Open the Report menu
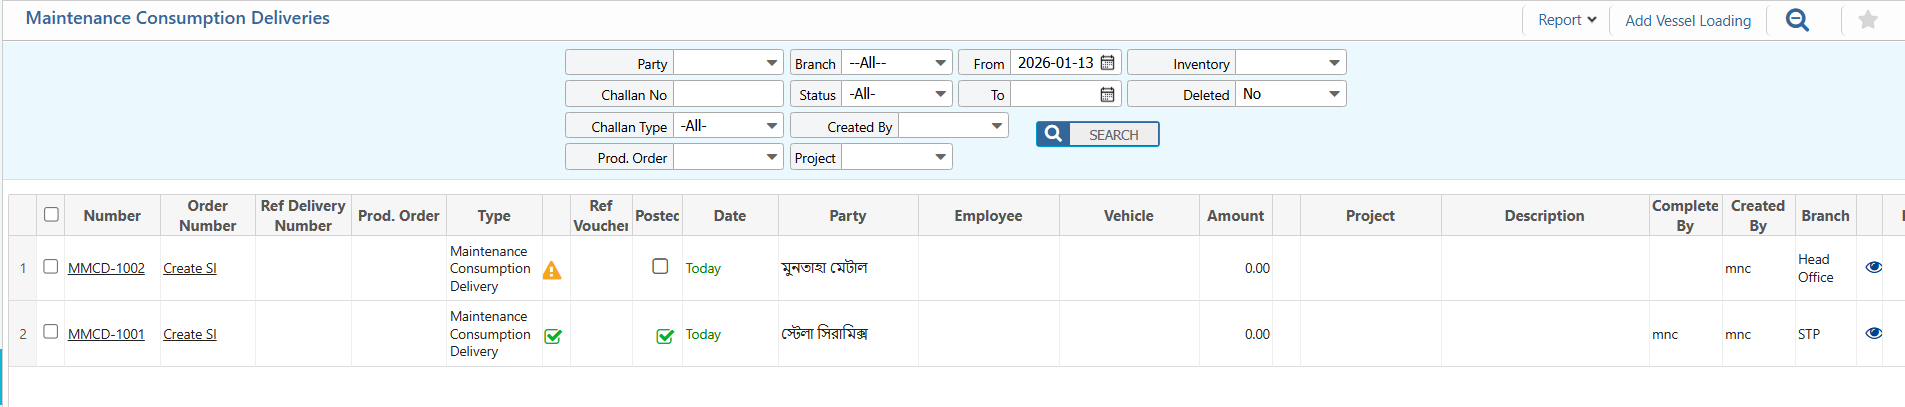 click(1567, 20)
